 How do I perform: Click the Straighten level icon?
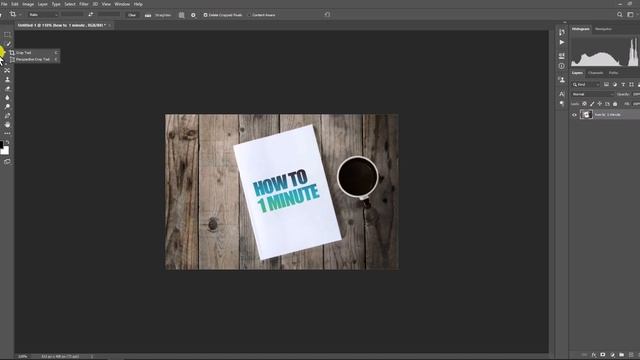pos(148,15)
